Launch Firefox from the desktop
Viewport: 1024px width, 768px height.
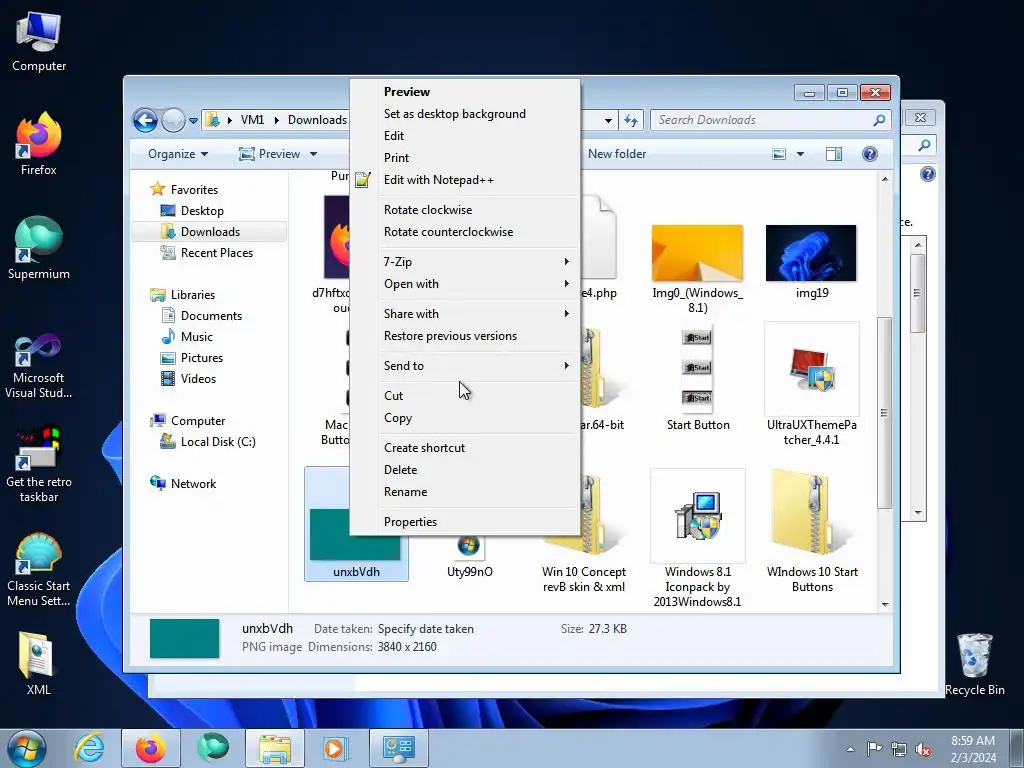(x=39, y=144)
